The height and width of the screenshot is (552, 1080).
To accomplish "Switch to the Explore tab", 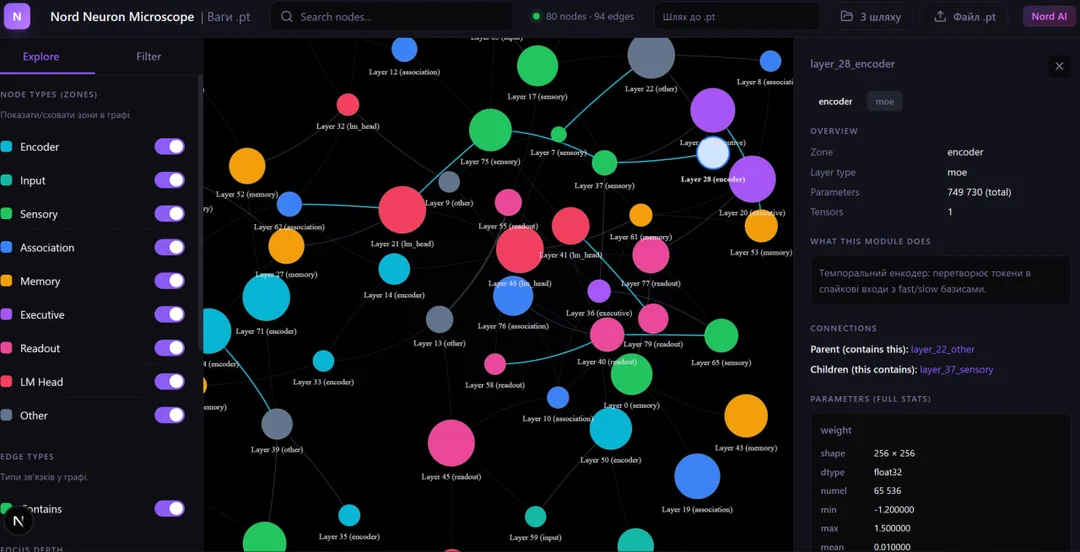I will pyautogui.click(x=41, y=57).
